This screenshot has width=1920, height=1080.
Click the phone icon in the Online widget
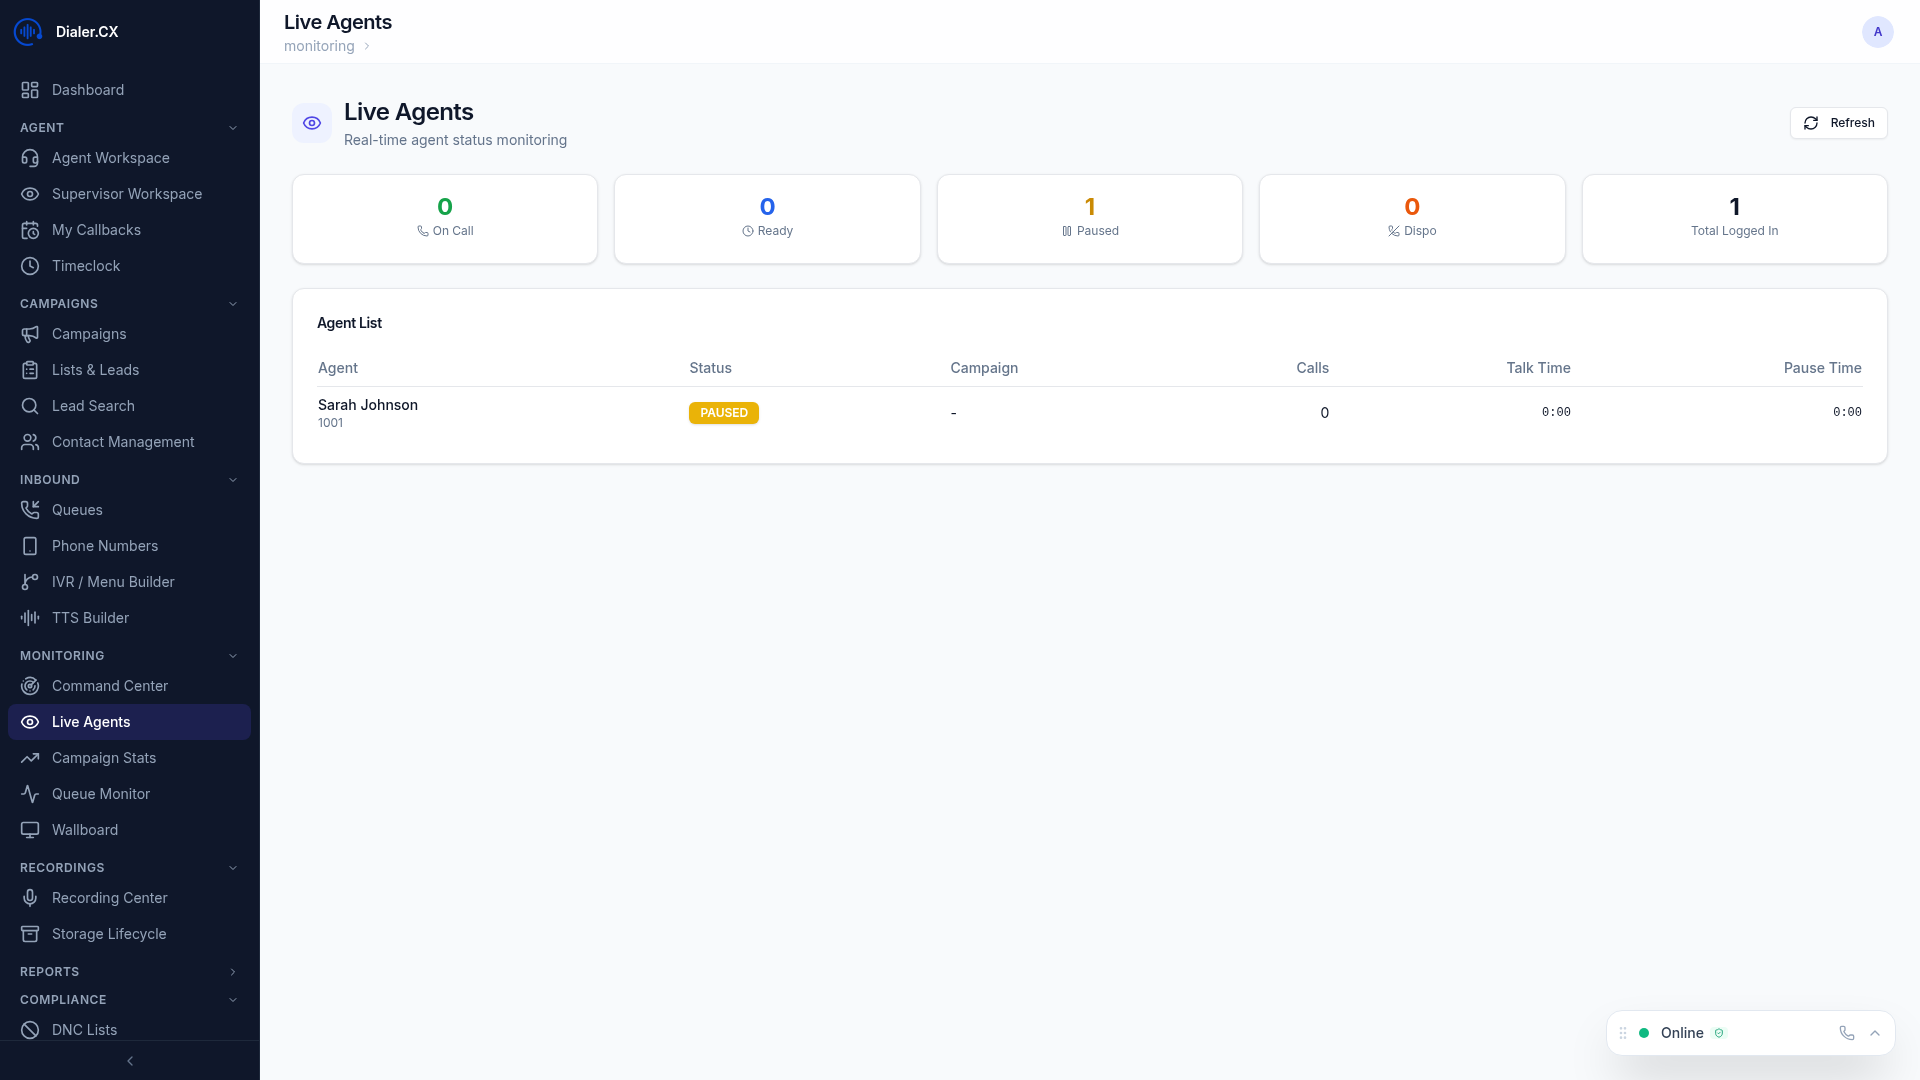[x=1846, y=1033]
